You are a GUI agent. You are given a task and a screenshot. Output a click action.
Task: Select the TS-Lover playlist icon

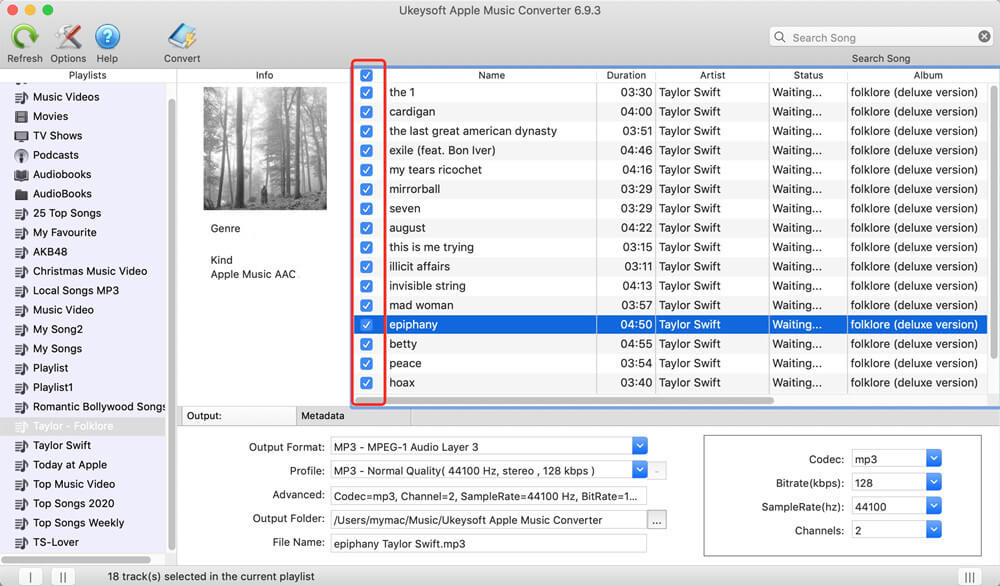[x=21, y=543]
